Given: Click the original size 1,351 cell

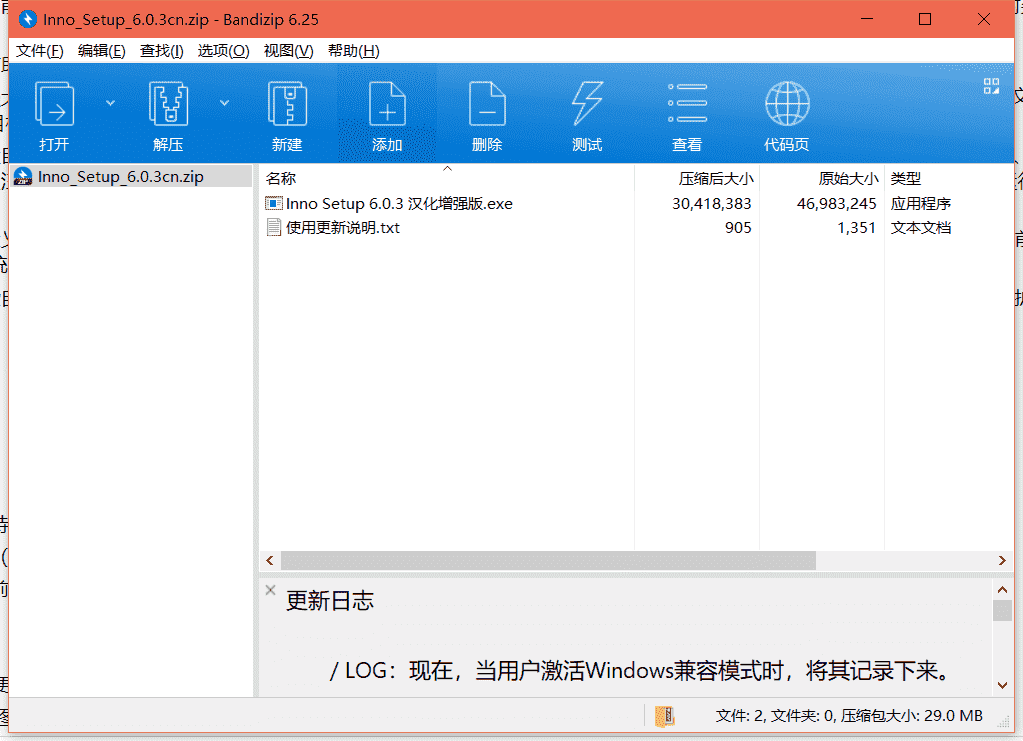Looking at the screenshot, I should 857,228.
